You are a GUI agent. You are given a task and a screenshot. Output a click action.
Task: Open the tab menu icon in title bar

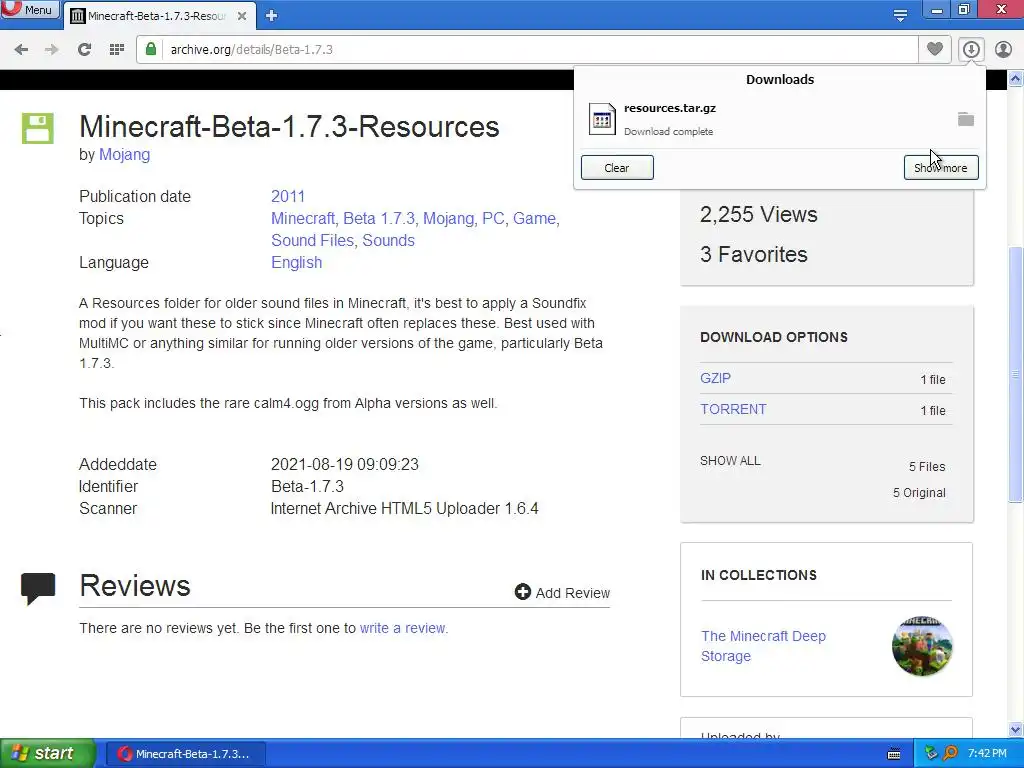(x=900, y=15)
